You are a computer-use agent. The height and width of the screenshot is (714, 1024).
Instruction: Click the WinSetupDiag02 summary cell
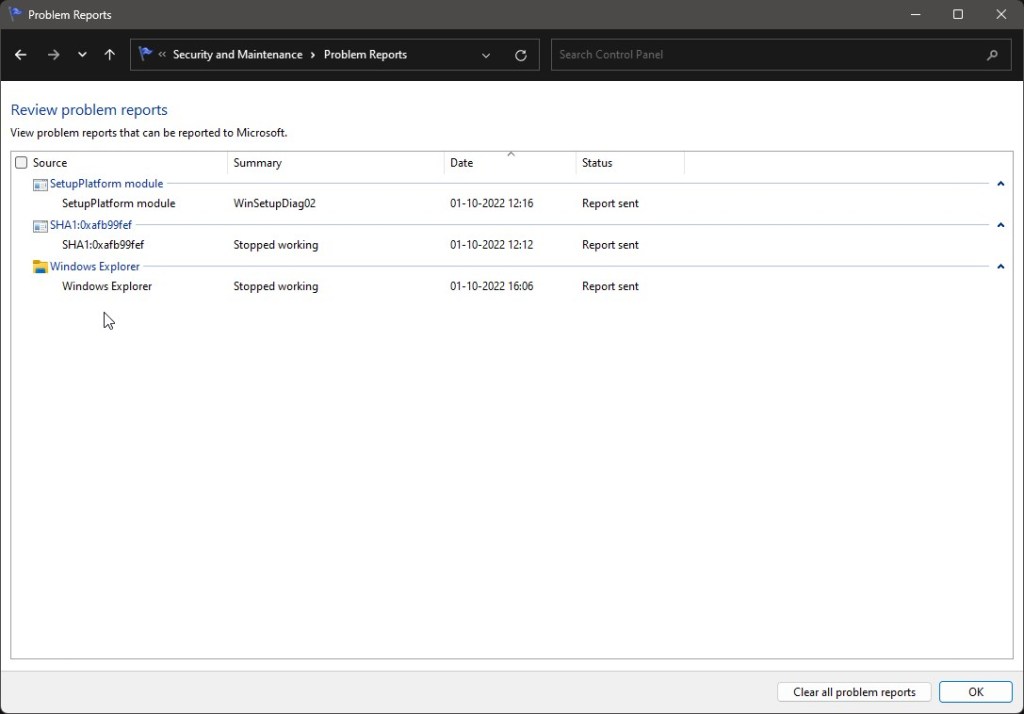[x=274, y=203]
